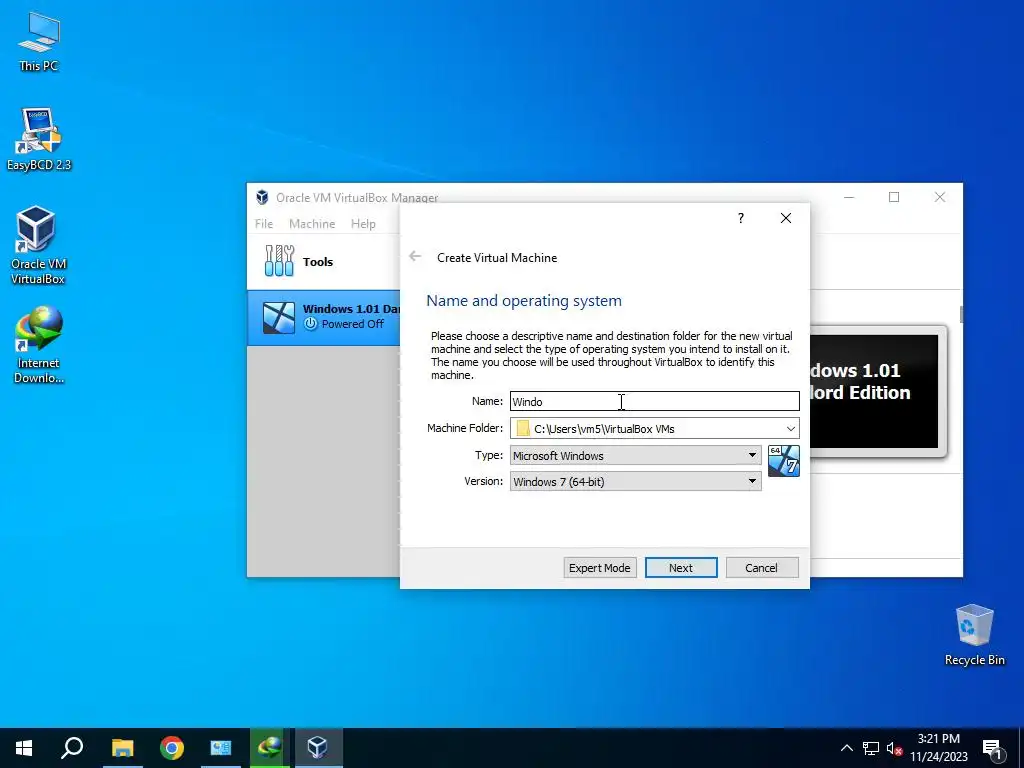Viewport: 1024px width, 768px height.
Task: Click the Next button
Action: [680, 568]
